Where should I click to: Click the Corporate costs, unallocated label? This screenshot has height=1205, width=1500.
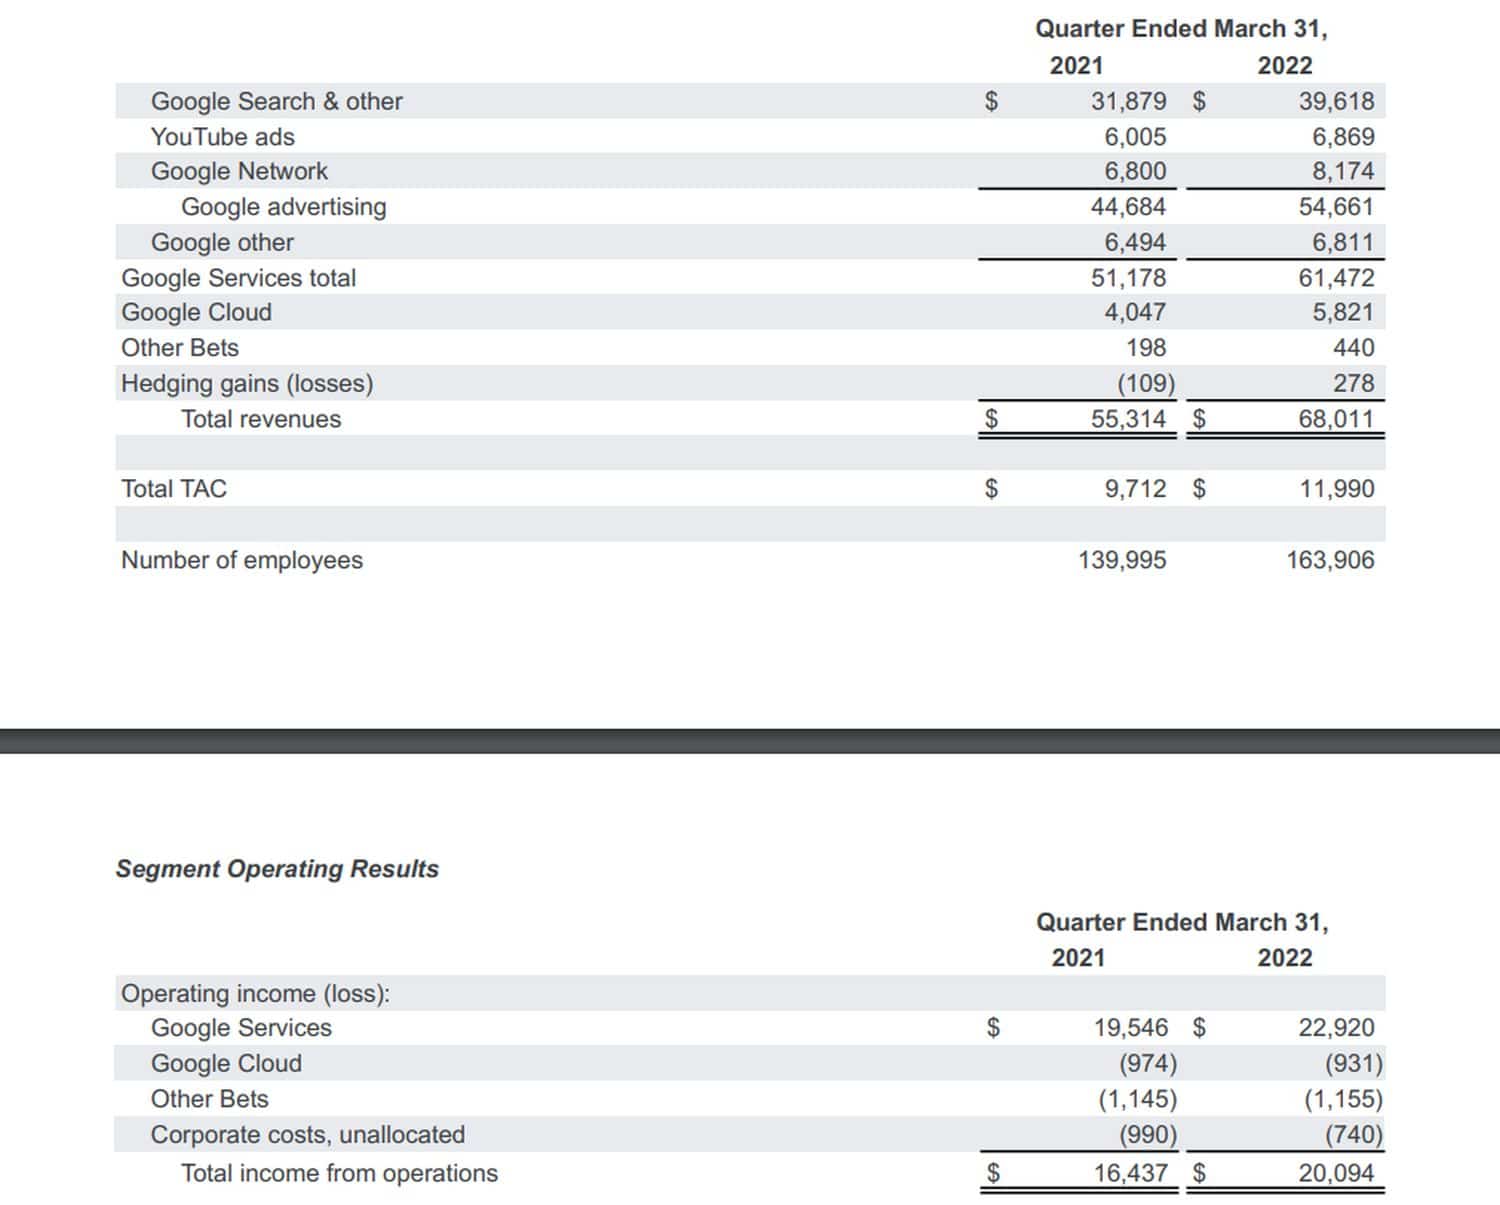pos(307,1135)
